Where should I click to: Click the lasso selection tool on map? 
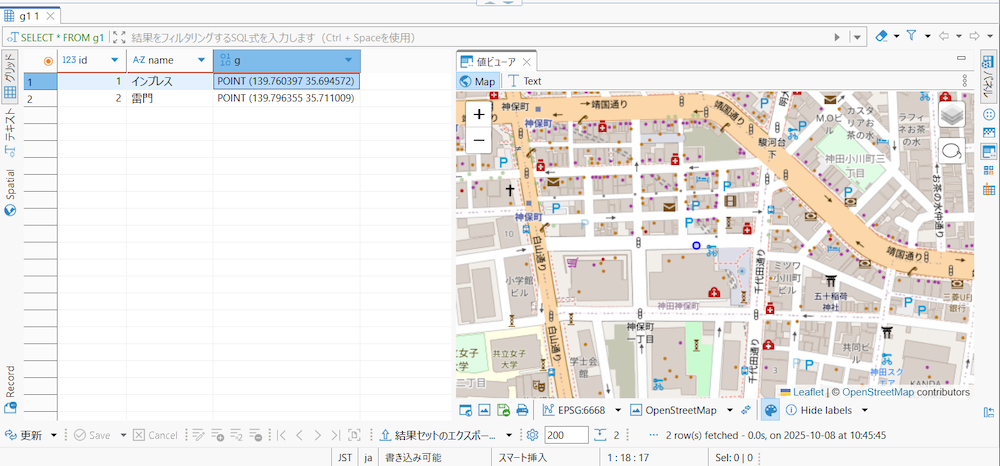coord(951,150)
